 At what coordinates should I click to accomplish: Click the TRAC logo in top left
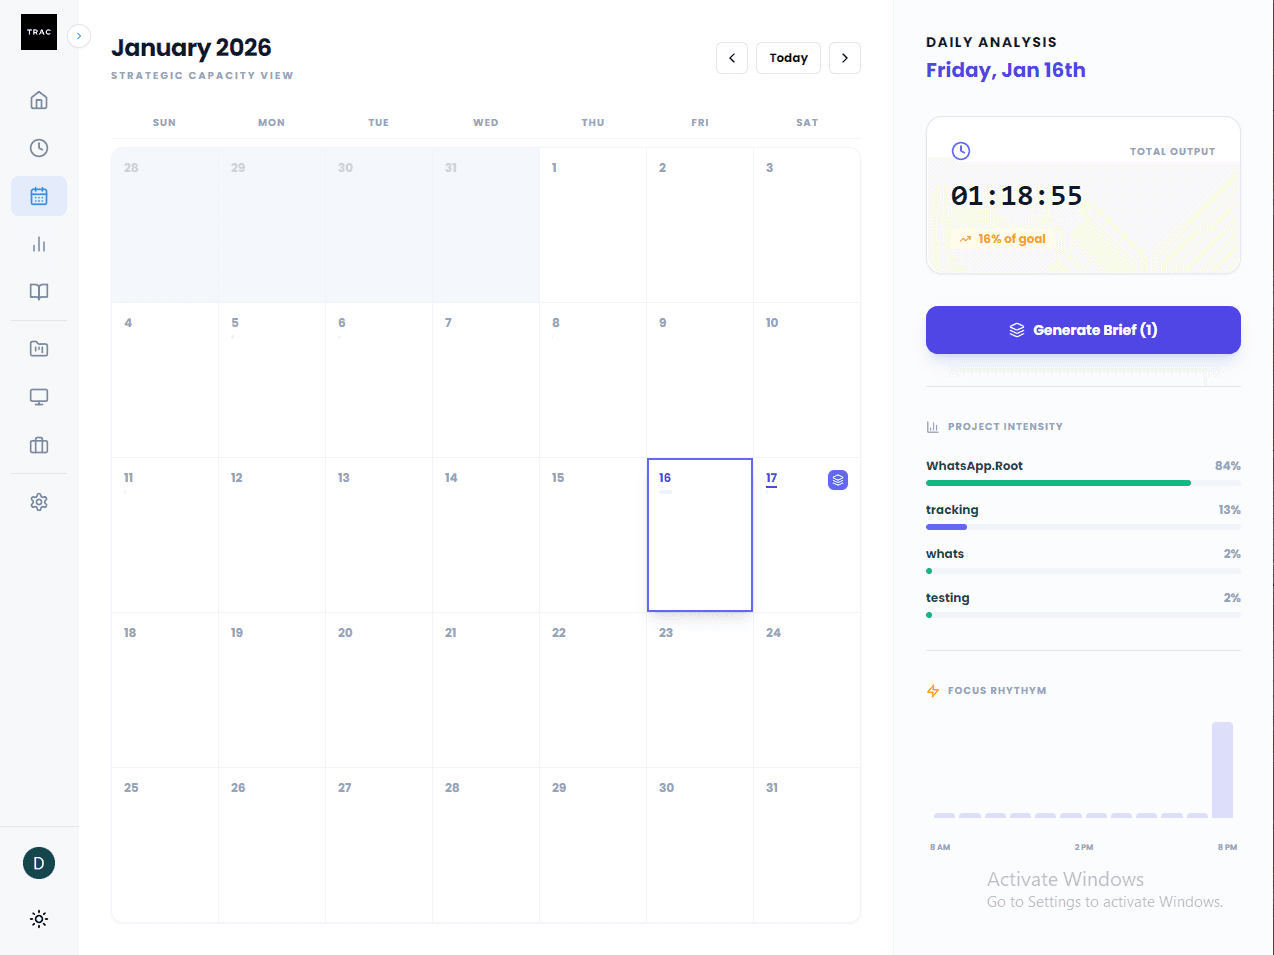(x=38, y=31)
